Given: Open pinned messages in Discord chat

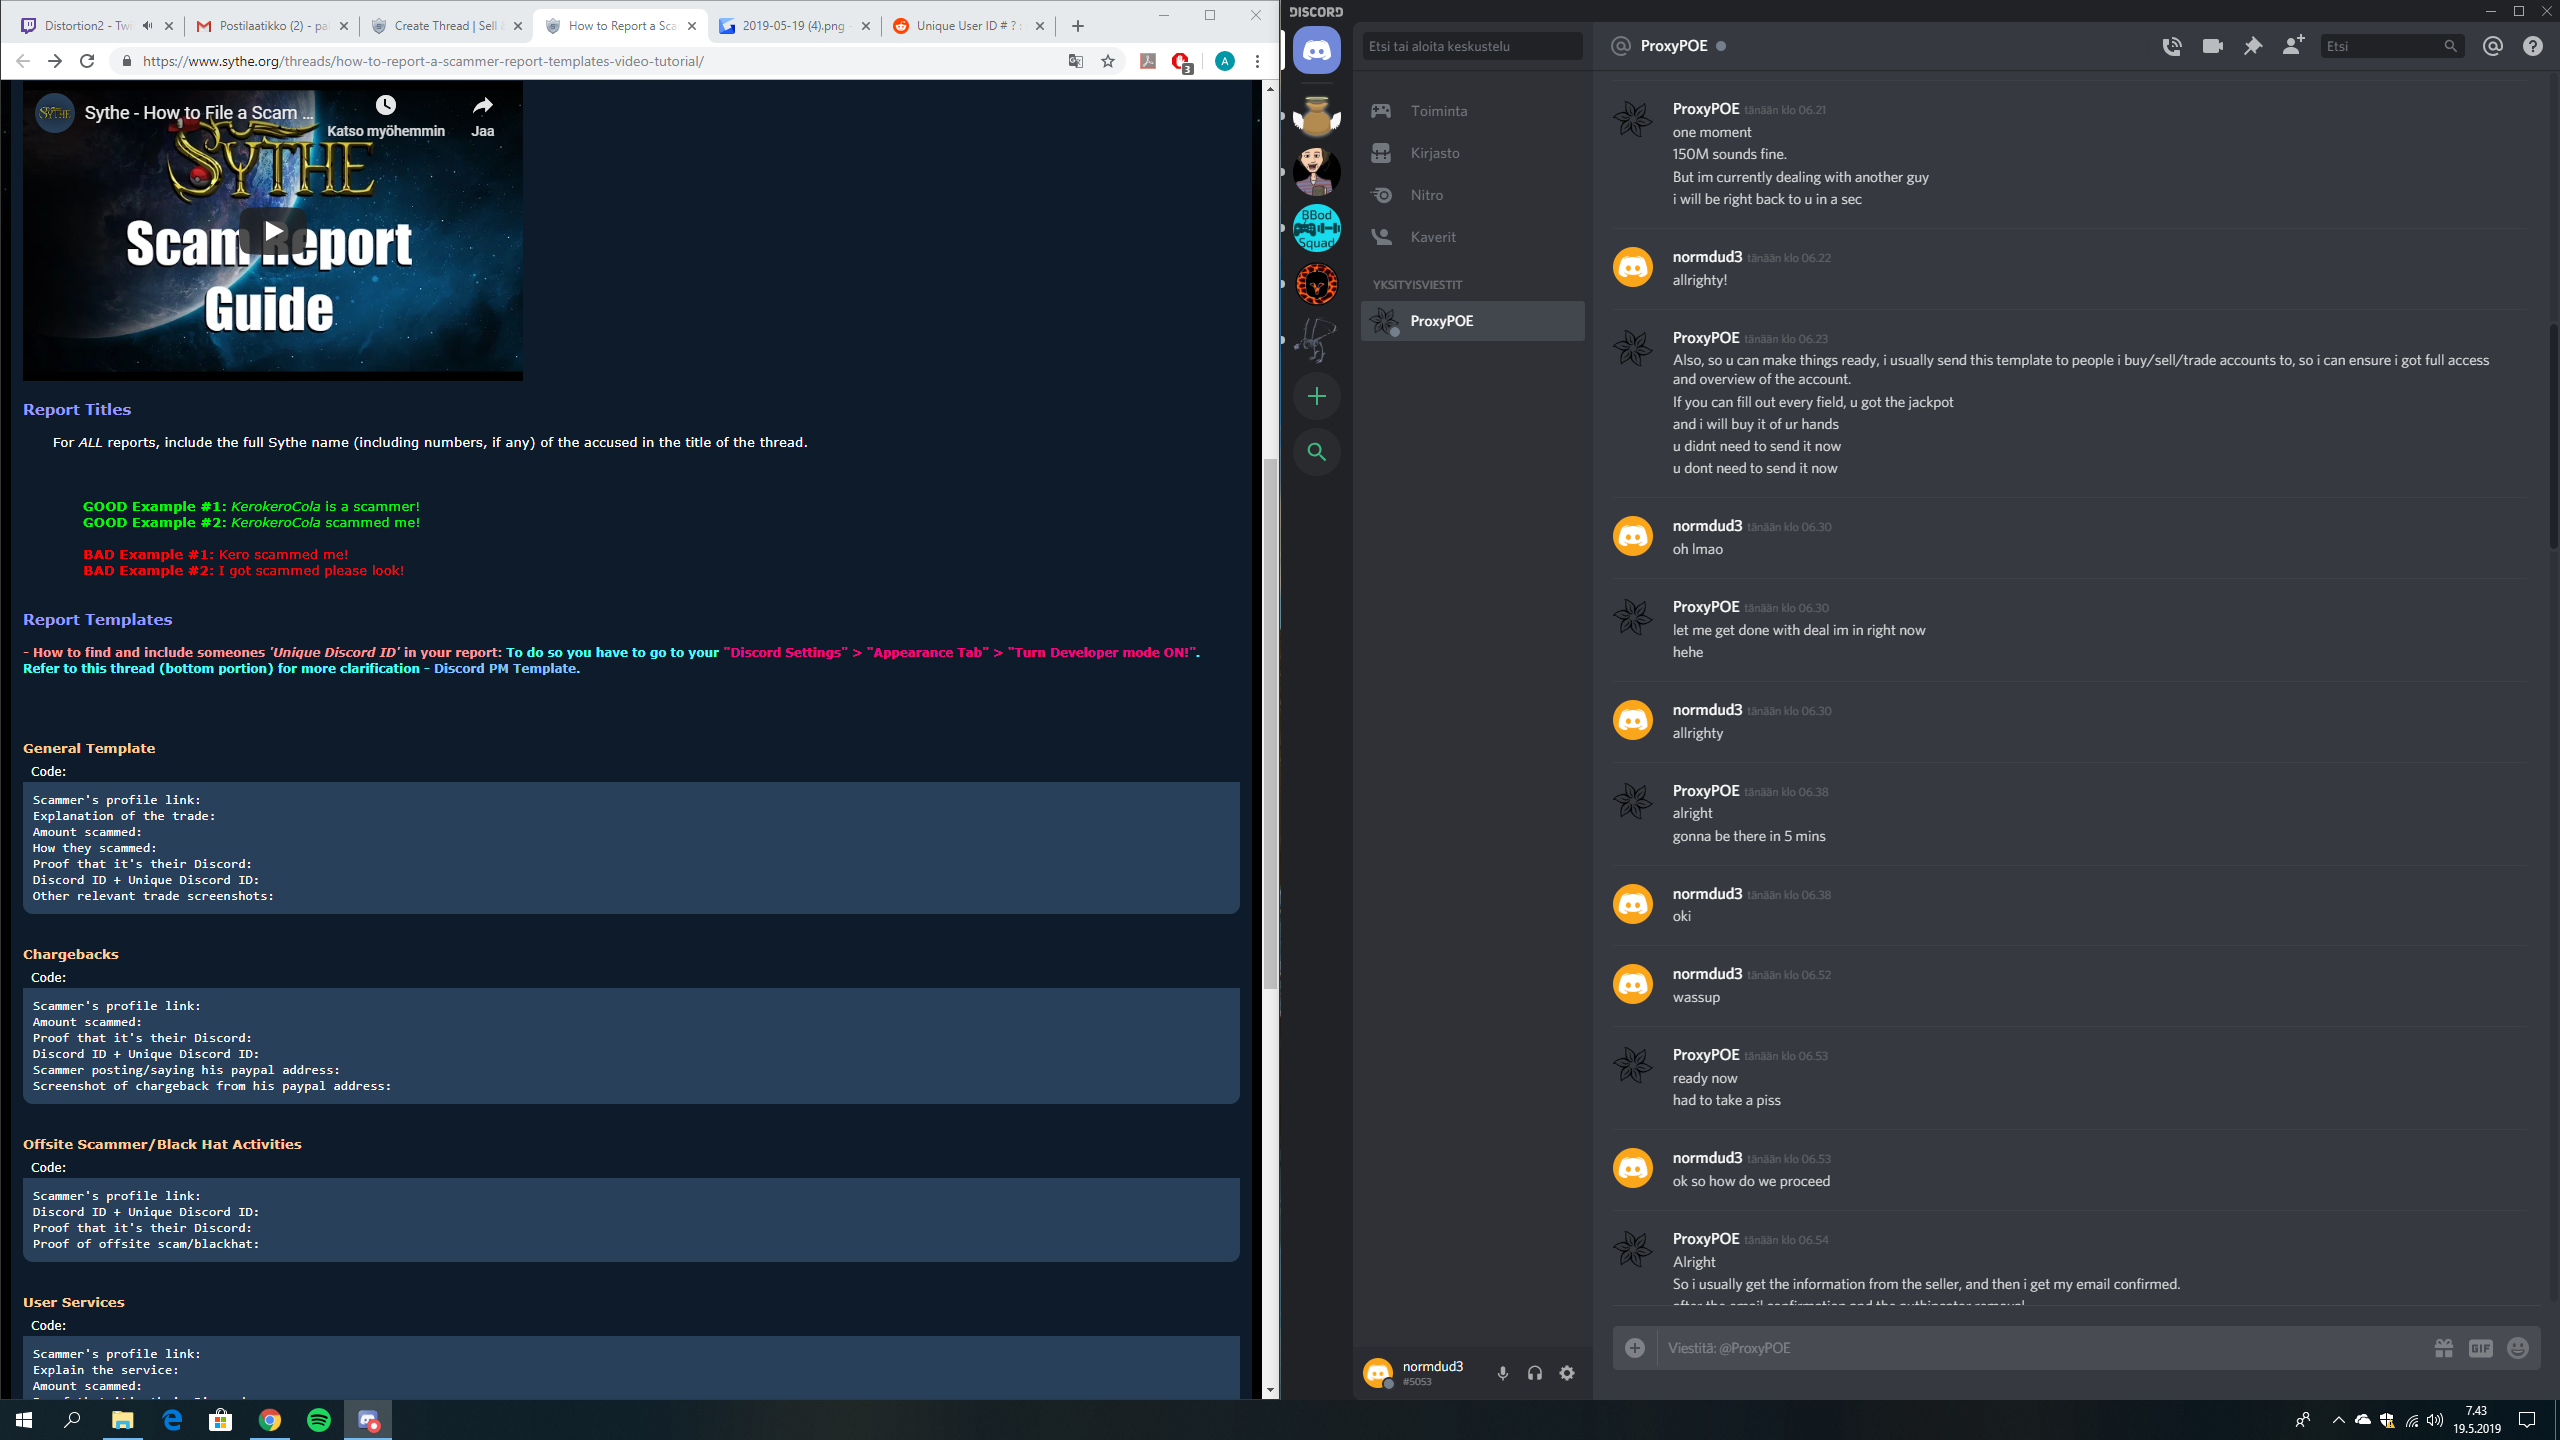Looking at the screenshot, I should click(2252, 46).
